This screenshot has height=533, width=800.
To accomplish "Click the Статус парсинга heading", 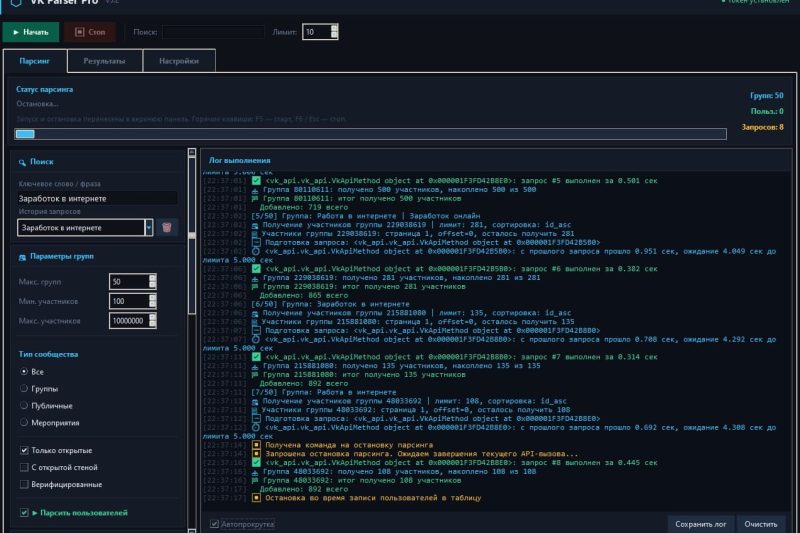I will pyautogui.click(x=44, y=89).
